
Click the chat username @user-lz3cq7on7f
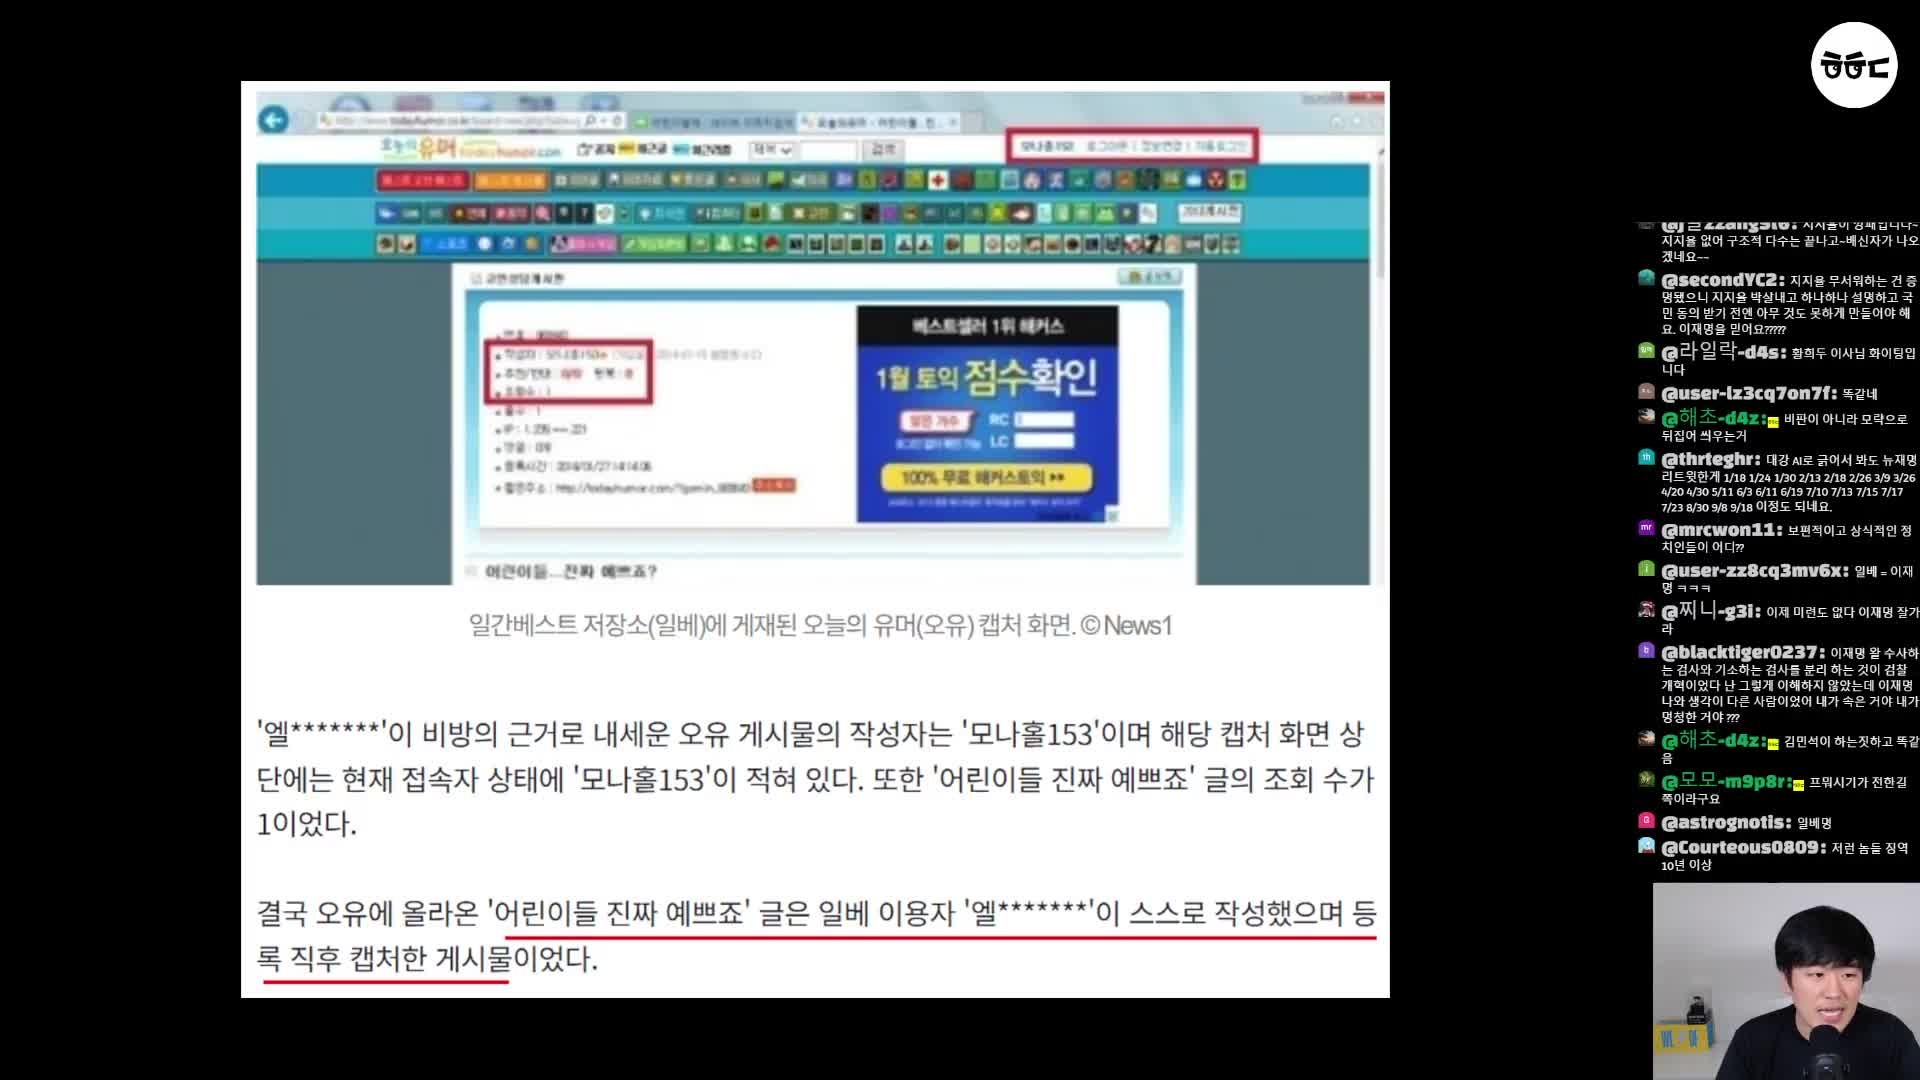[1749, 393]
